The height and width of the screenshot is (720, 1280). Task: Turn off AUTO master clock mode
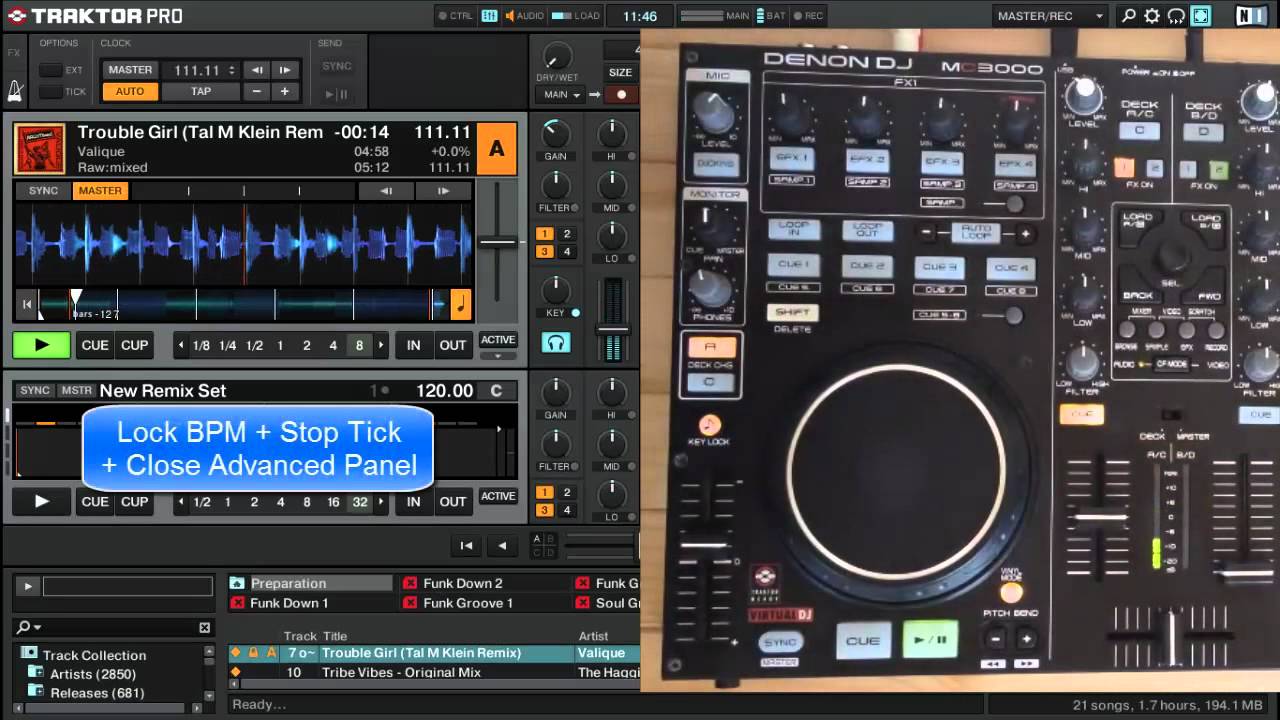[x=130, y=91]
